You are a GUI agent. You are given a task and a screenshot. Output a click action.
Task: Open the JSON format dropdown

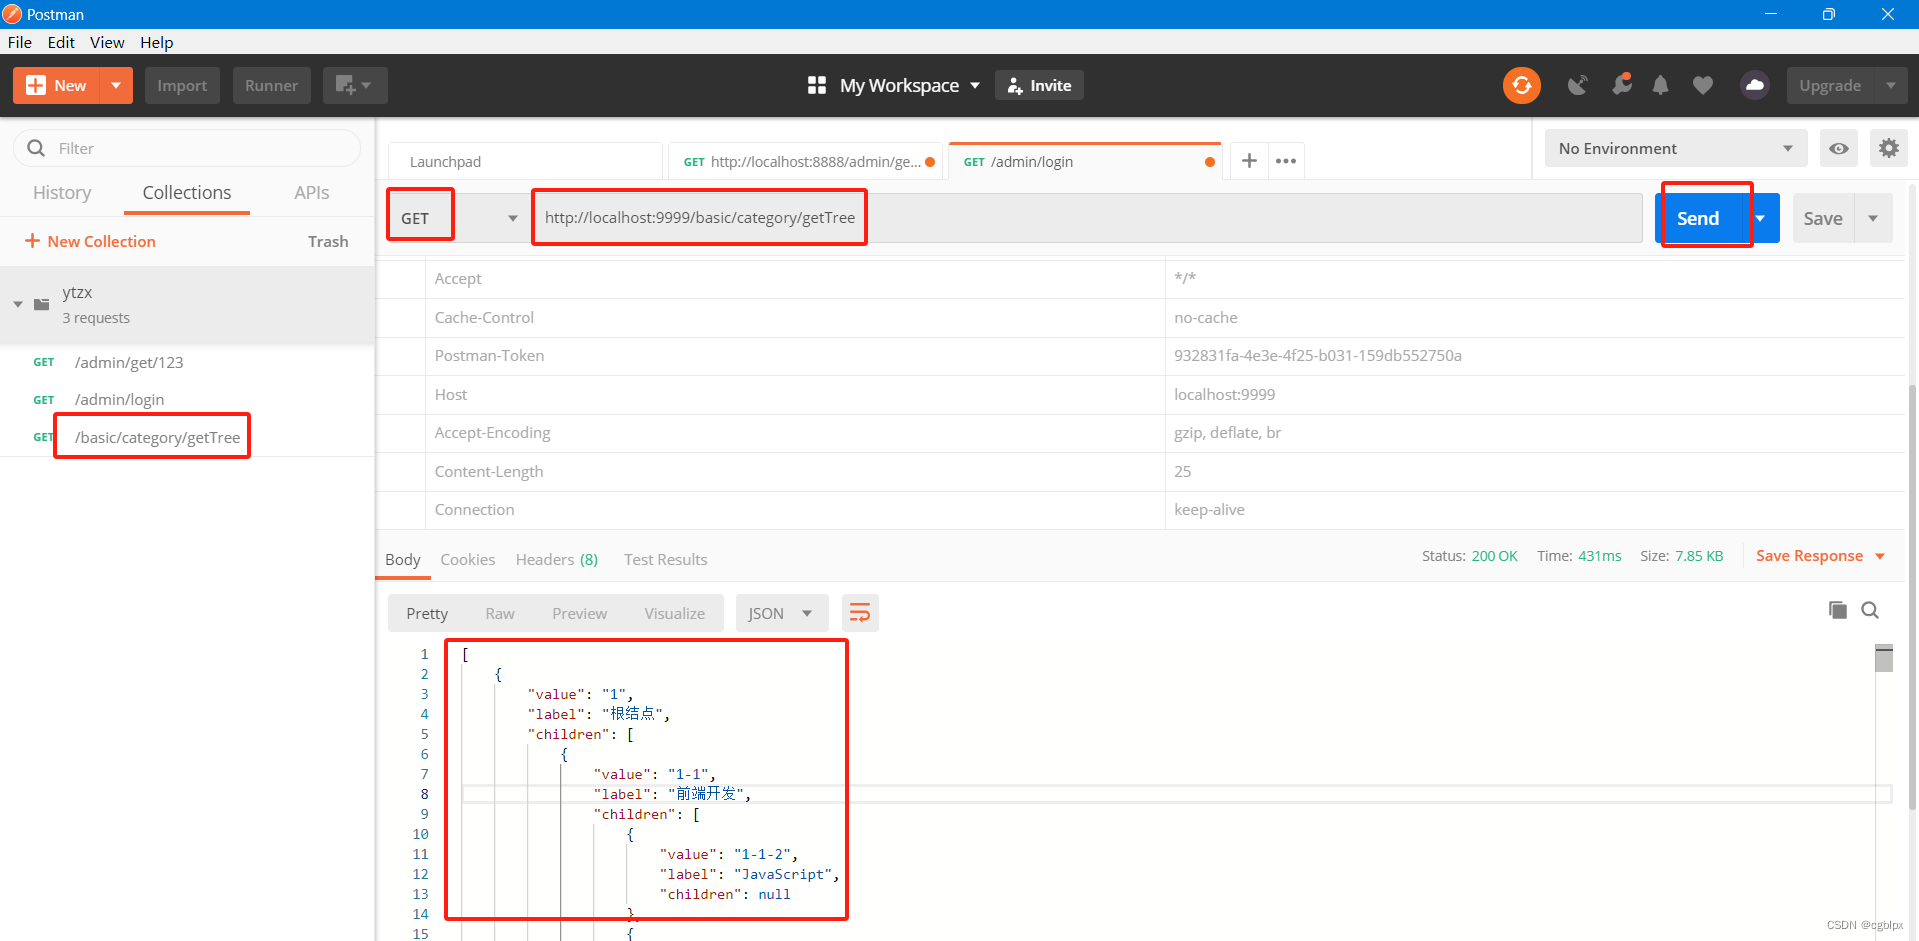pyautogui.click(x=782, y=613)
